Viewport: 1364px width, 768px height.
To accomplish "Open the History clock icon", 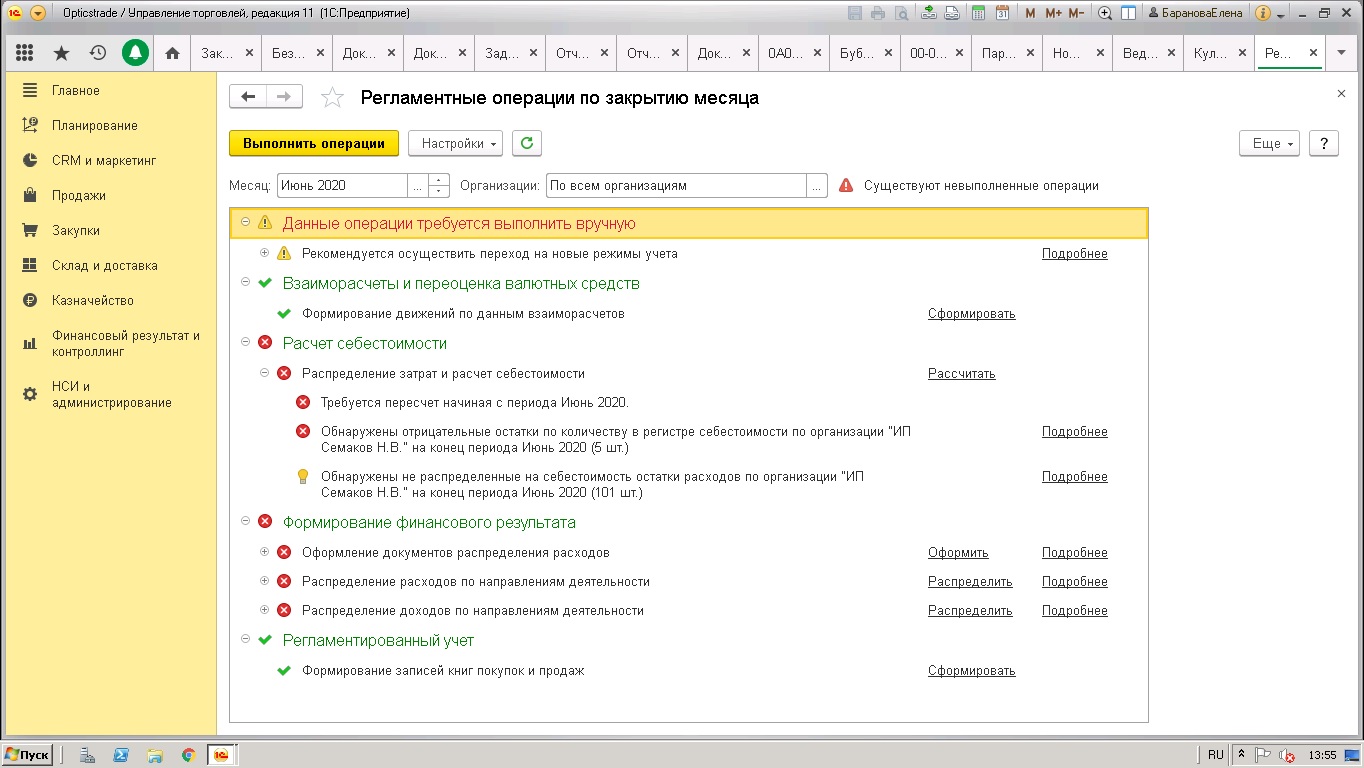I will pos(97,53).
